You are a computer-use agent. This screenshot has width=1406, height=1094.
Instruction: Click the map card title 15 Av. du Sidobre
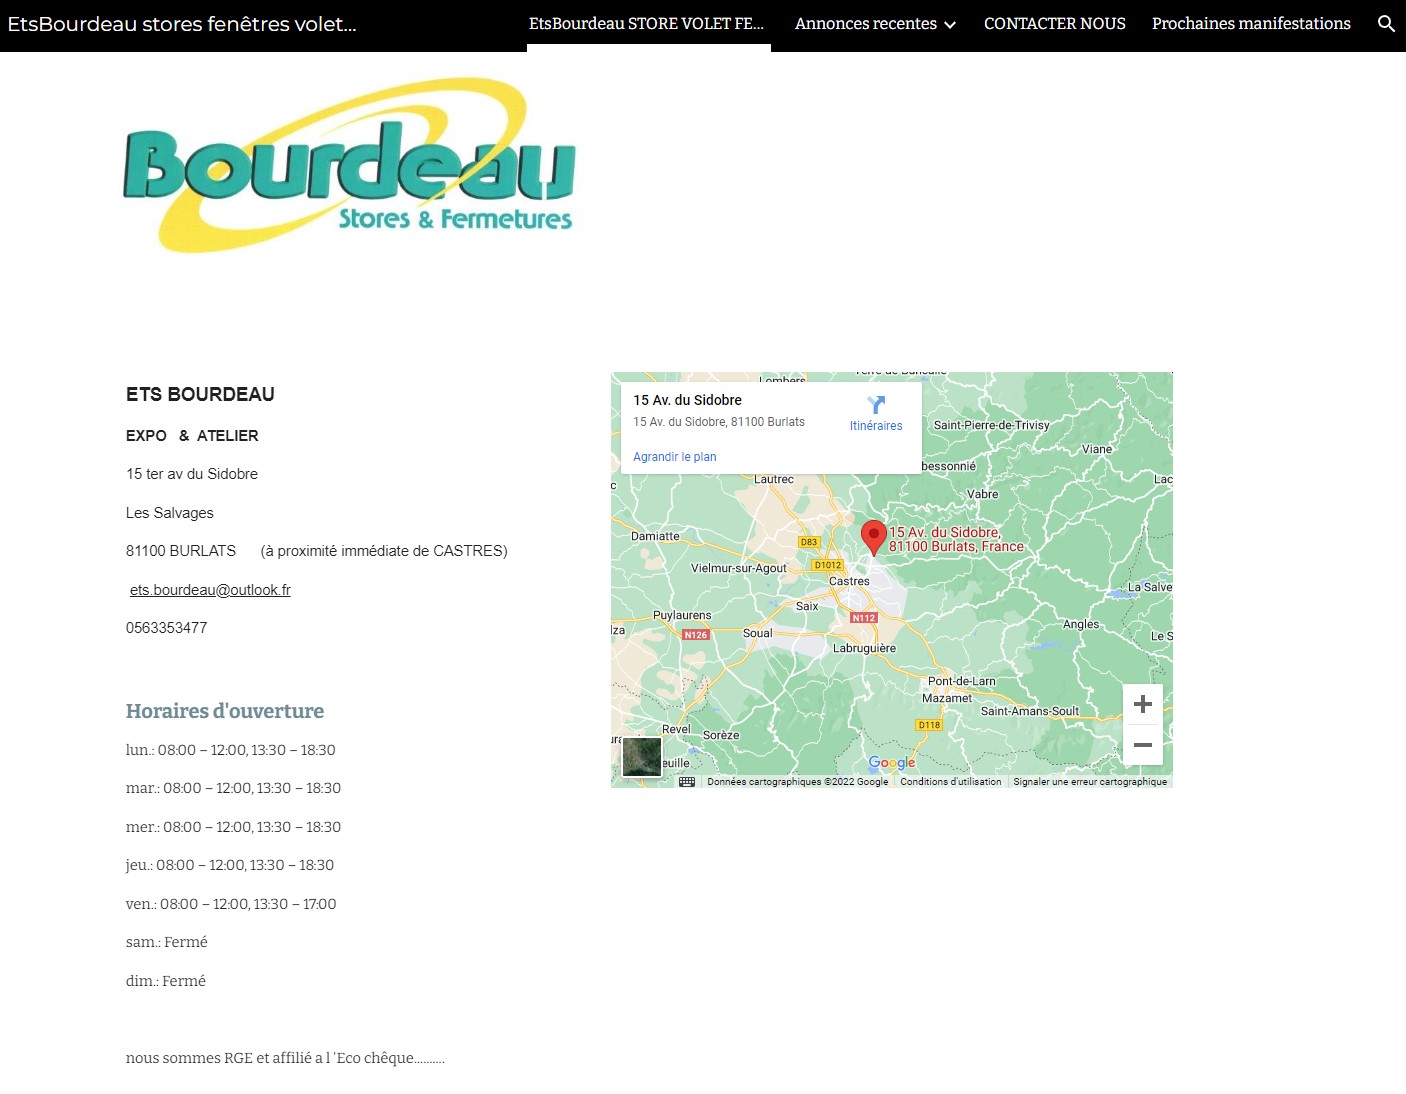[687, 400]
